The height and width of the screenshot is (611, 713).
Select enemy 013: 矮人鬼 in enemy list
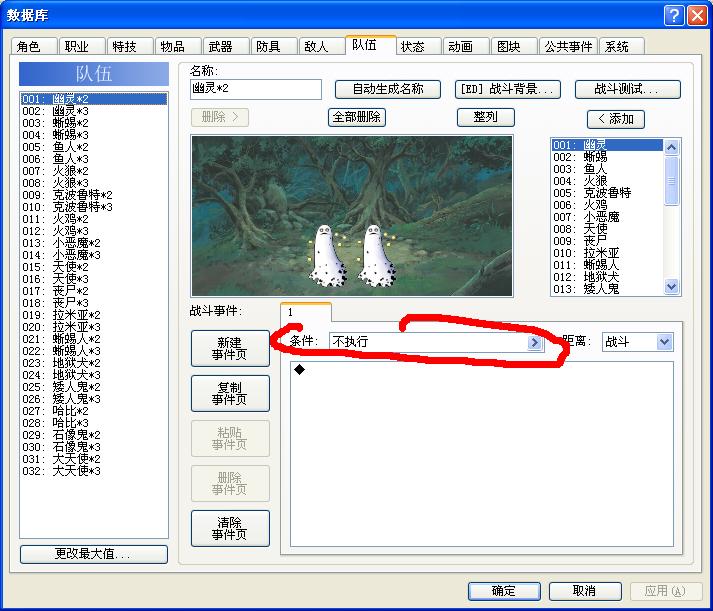(x=607, y=289)
